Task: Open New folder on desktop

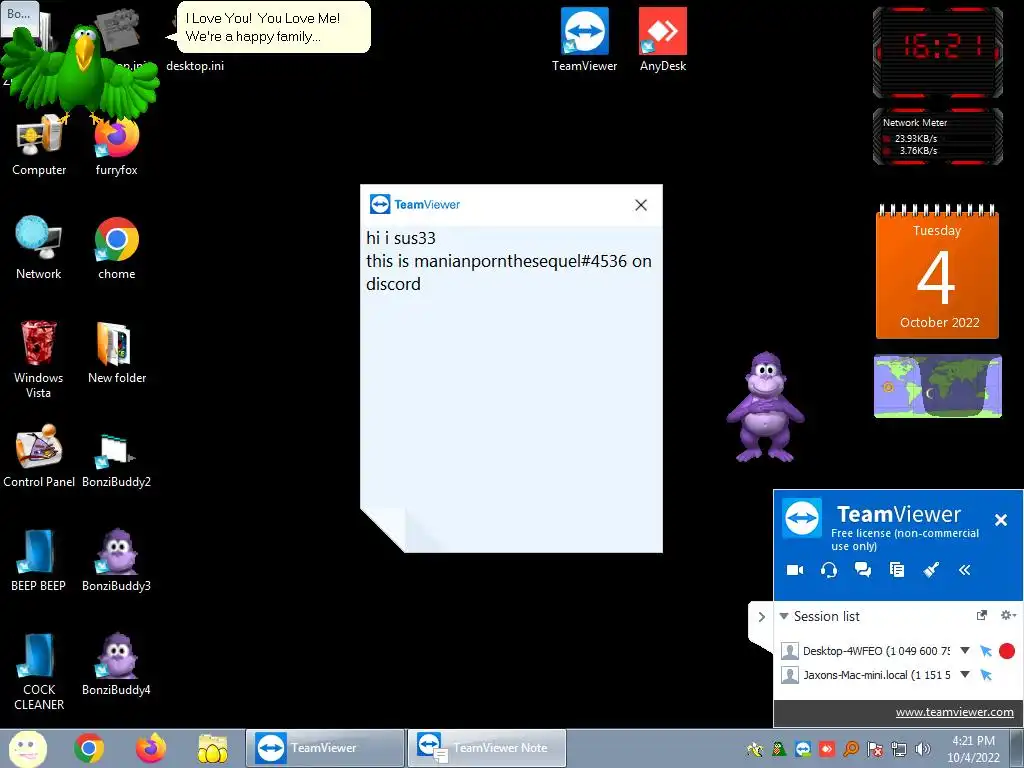Action: click(x=117, y=352)
